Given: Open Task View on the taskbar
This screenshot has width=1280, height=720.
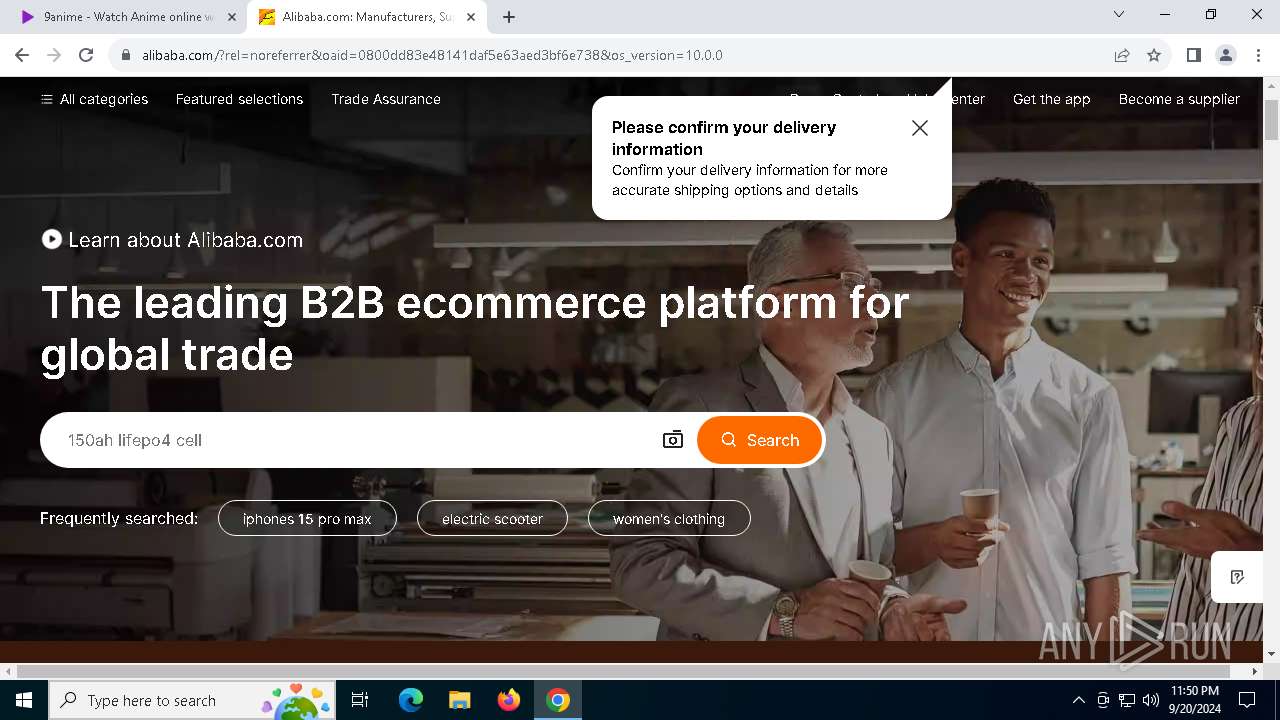Looking at the screenshot, I should [x=360, y=700].
